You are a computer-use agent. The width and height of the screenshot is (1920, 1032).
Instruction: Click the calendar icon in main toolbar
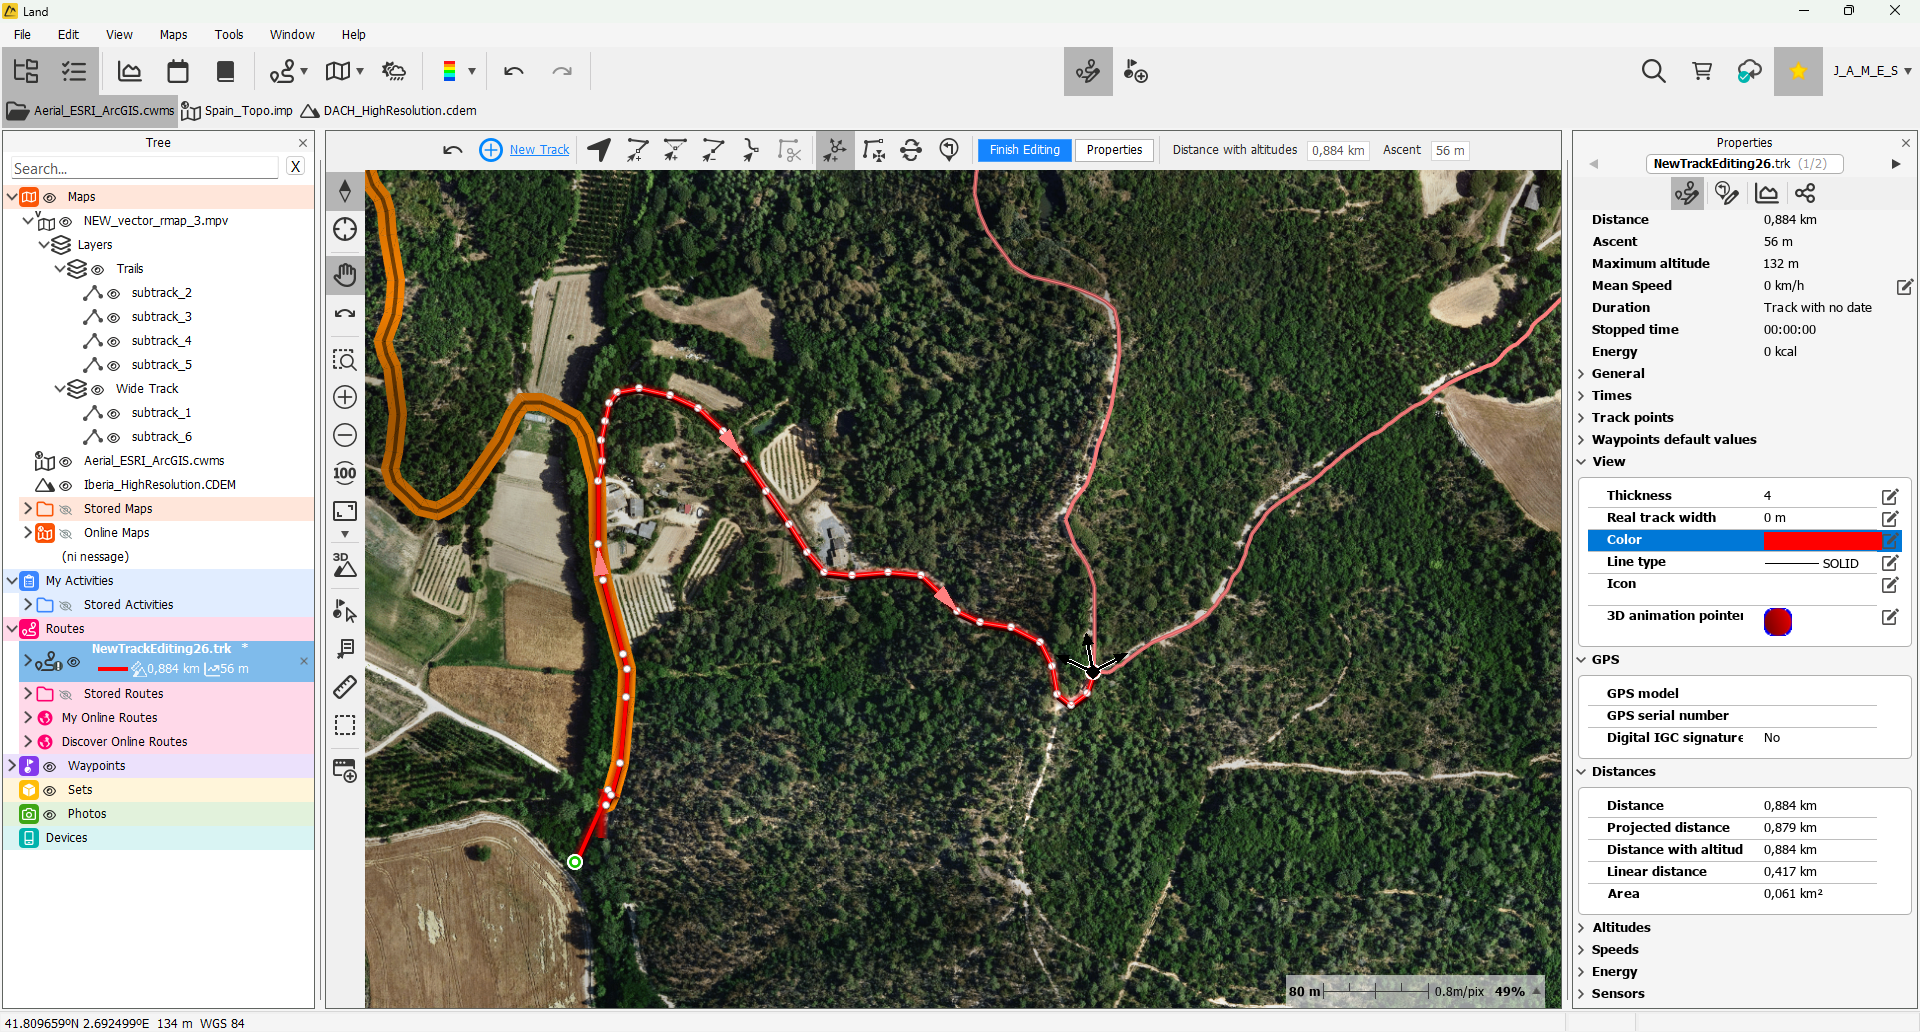[178, 71]
